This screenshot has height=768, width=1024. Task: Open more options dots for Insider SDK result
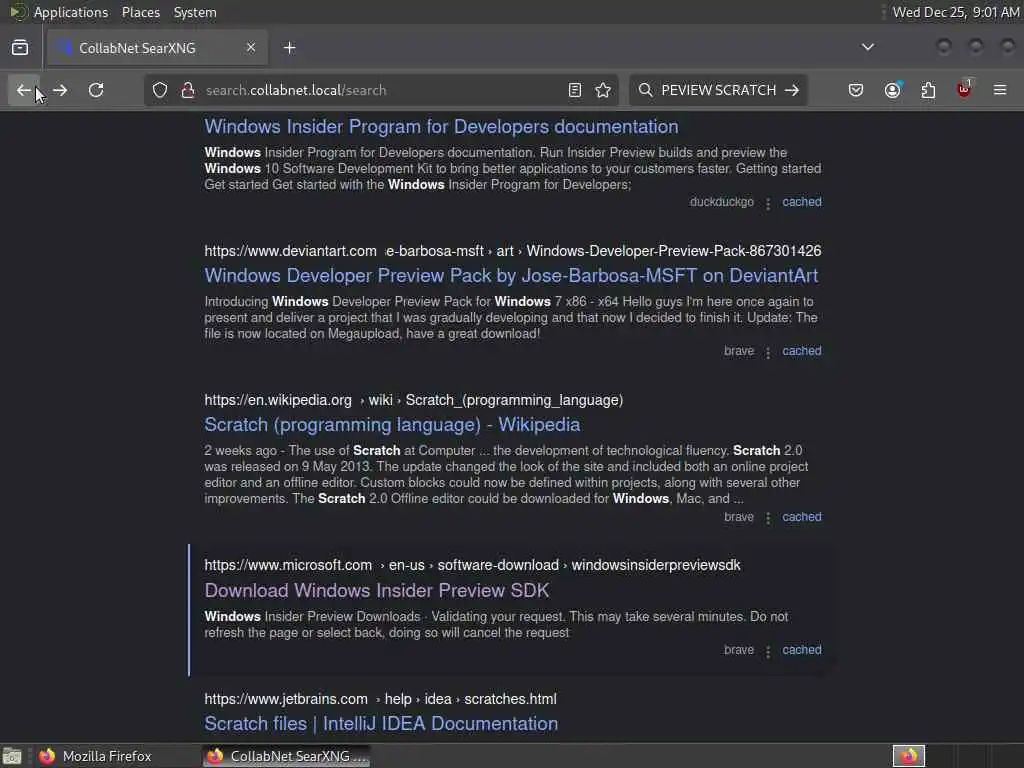pos(768,652)
